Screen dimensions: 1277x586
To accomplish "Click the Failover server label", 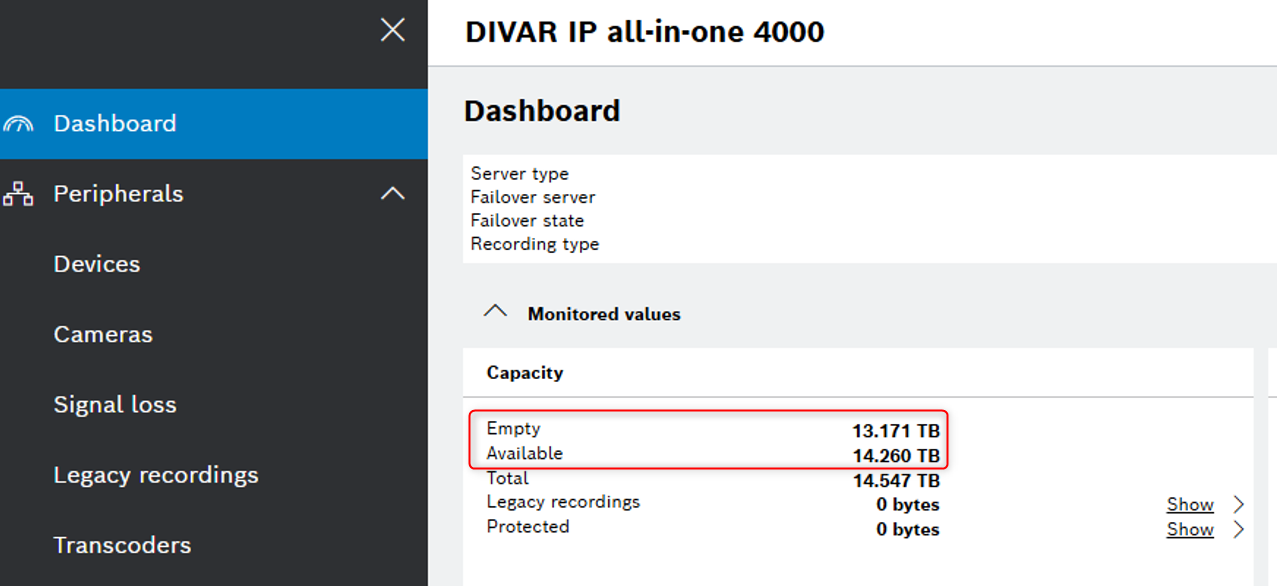I will click(x=533, y=197).
